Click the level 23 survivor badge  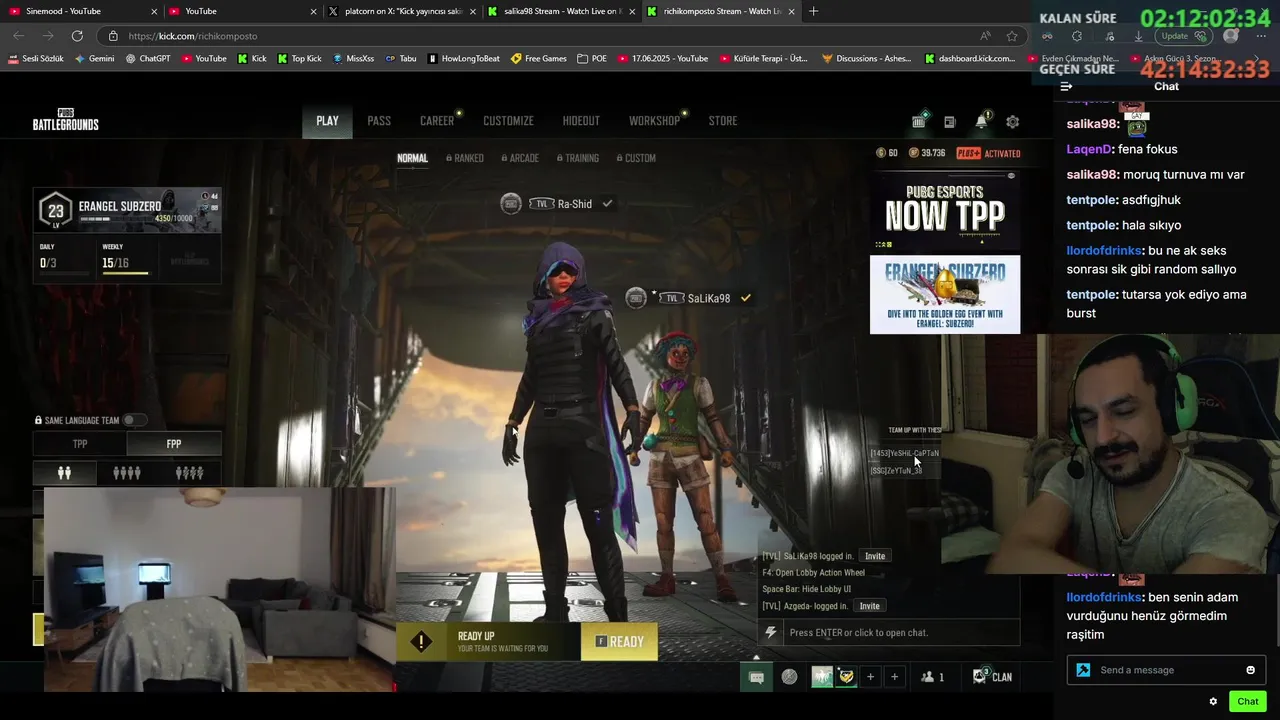tap(55, 210)
